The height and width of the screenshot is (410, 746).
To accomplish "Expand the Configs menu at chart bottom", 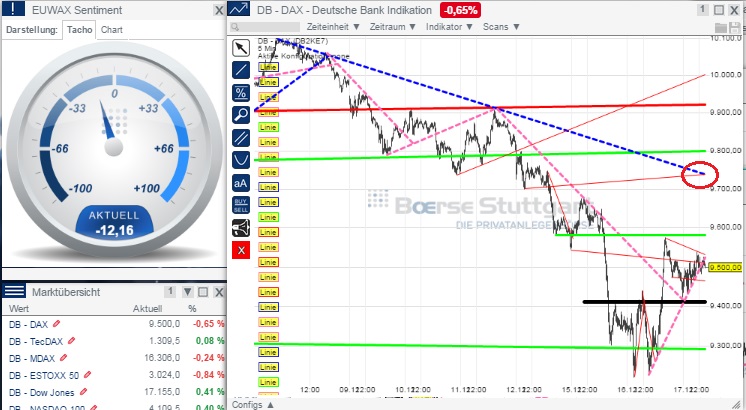I will [253, 405].
